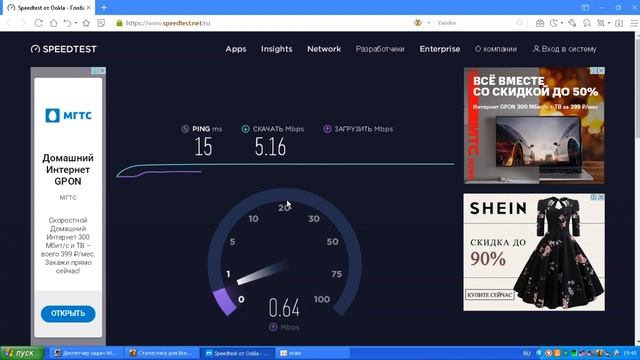This screenshot has width=640, height=360.
Task: Close the top right MGTS ad
Action: click(601, 71)
